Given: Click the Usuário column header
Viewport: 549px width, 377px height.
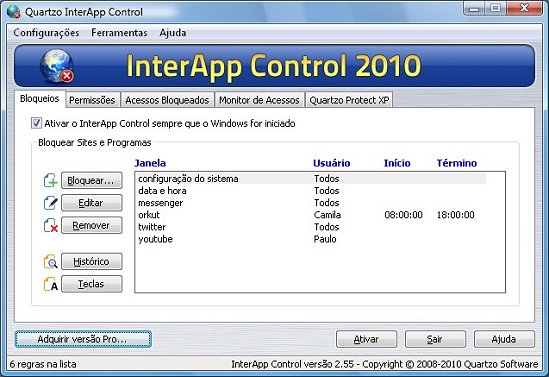Looking at the screenshot, I should [x=332, y=163].
